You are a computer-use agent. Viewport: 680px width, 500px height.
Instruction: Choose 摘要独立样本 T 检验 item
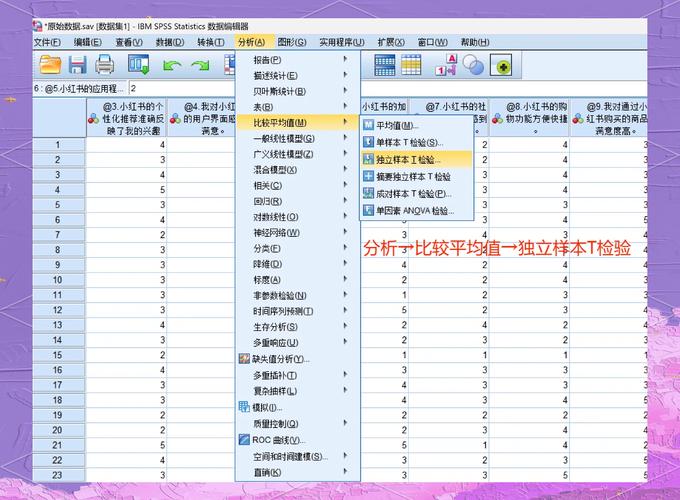[x=416, y=176]
